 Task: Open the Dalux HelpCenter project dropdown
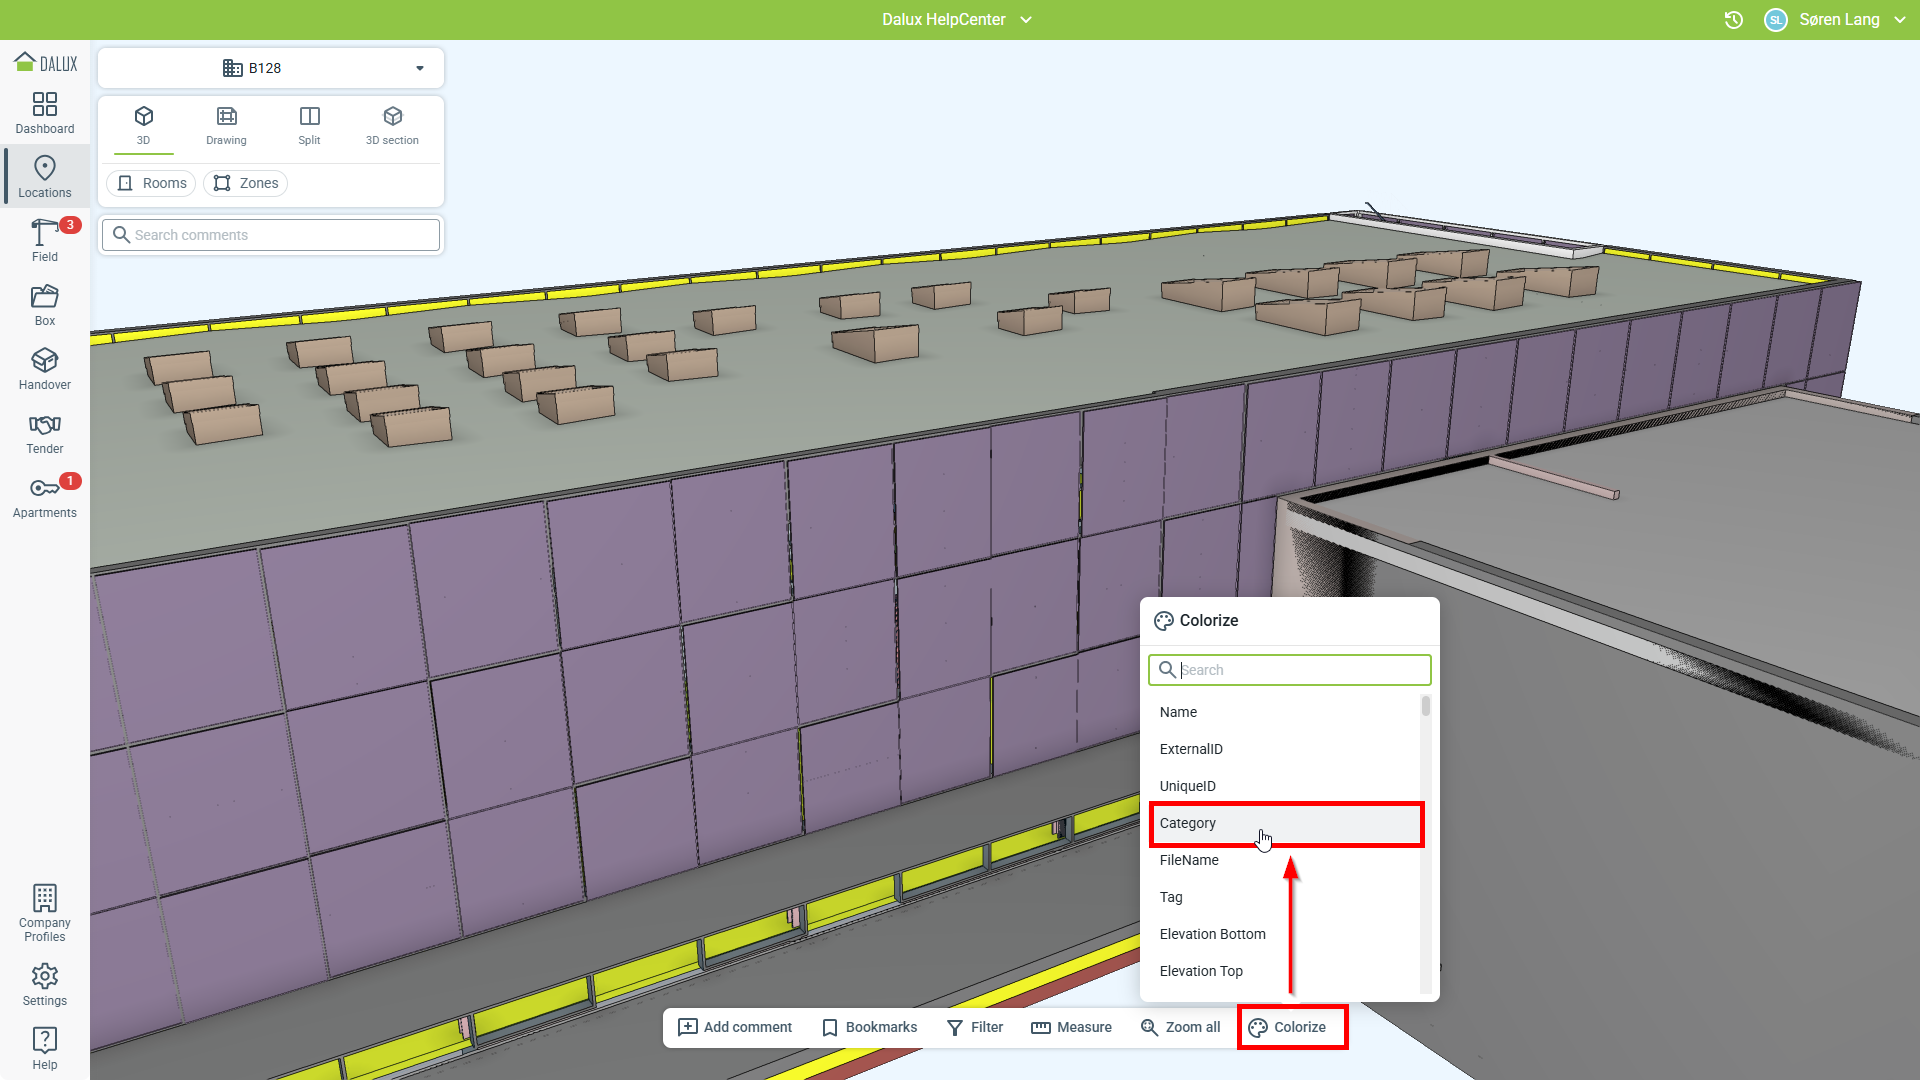956,20
